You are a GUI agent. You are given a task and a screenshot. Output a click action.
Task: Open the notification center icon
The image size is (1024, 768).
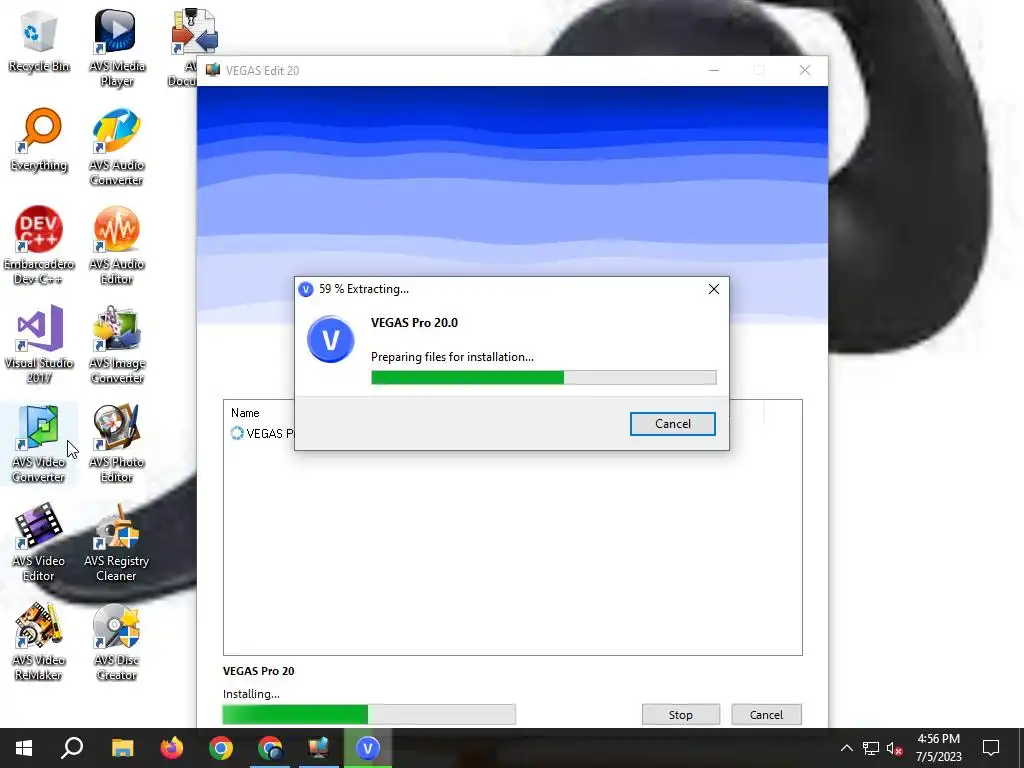tap(991, 748)
